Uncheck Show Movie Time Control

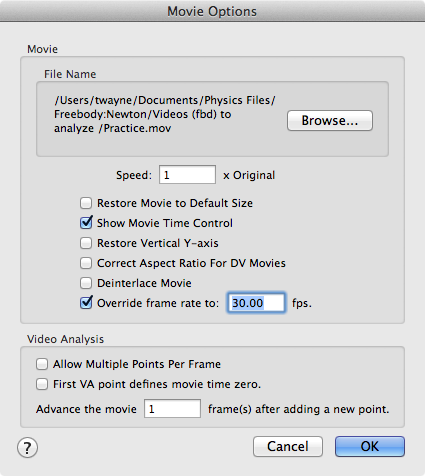pos(86,223)
